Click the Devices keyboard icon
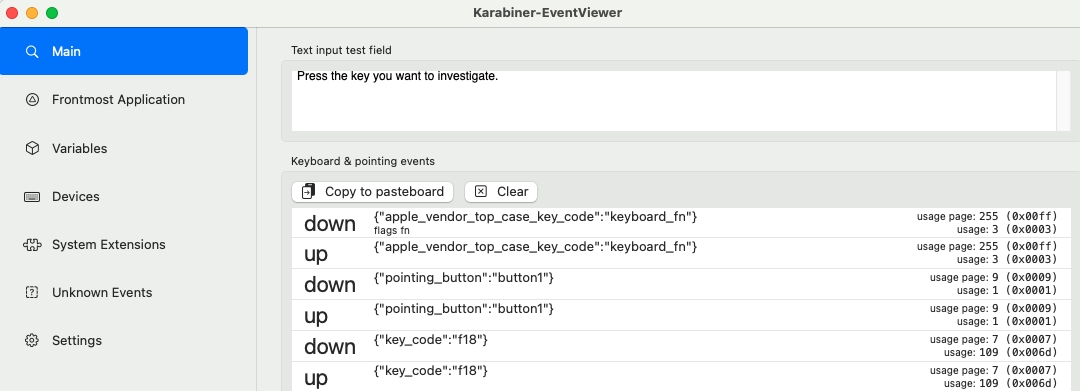The width and height of the screenshot is (1080, 391). (x=32, y=196)
